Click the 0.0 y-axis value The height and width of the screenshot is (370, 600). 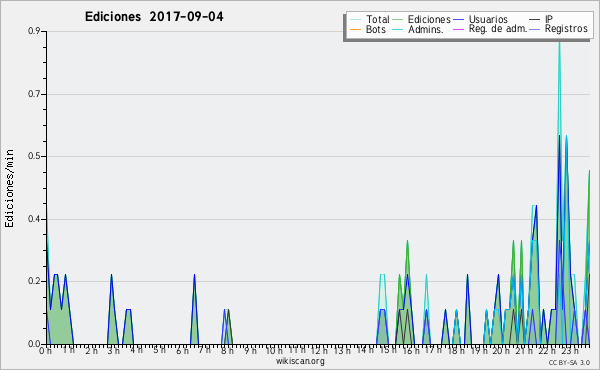34,344
